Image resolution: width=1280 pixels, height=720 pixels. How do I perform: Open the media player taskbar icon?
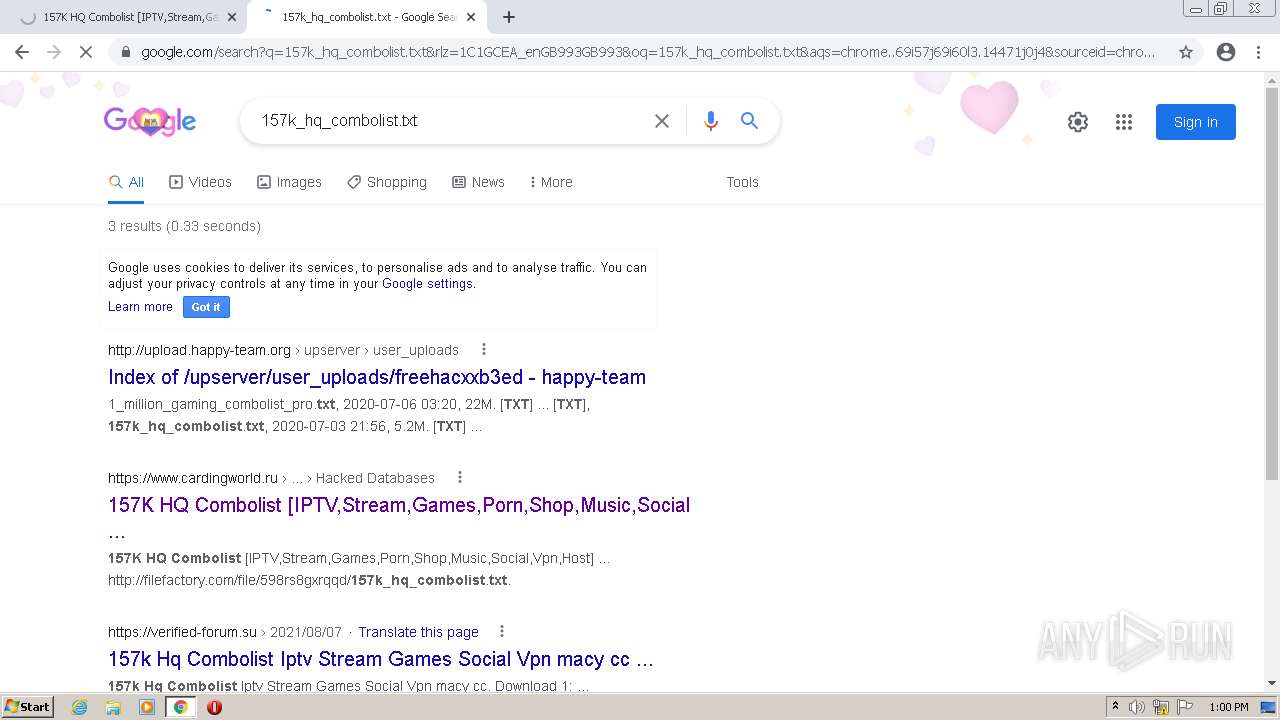coord(147,707)
